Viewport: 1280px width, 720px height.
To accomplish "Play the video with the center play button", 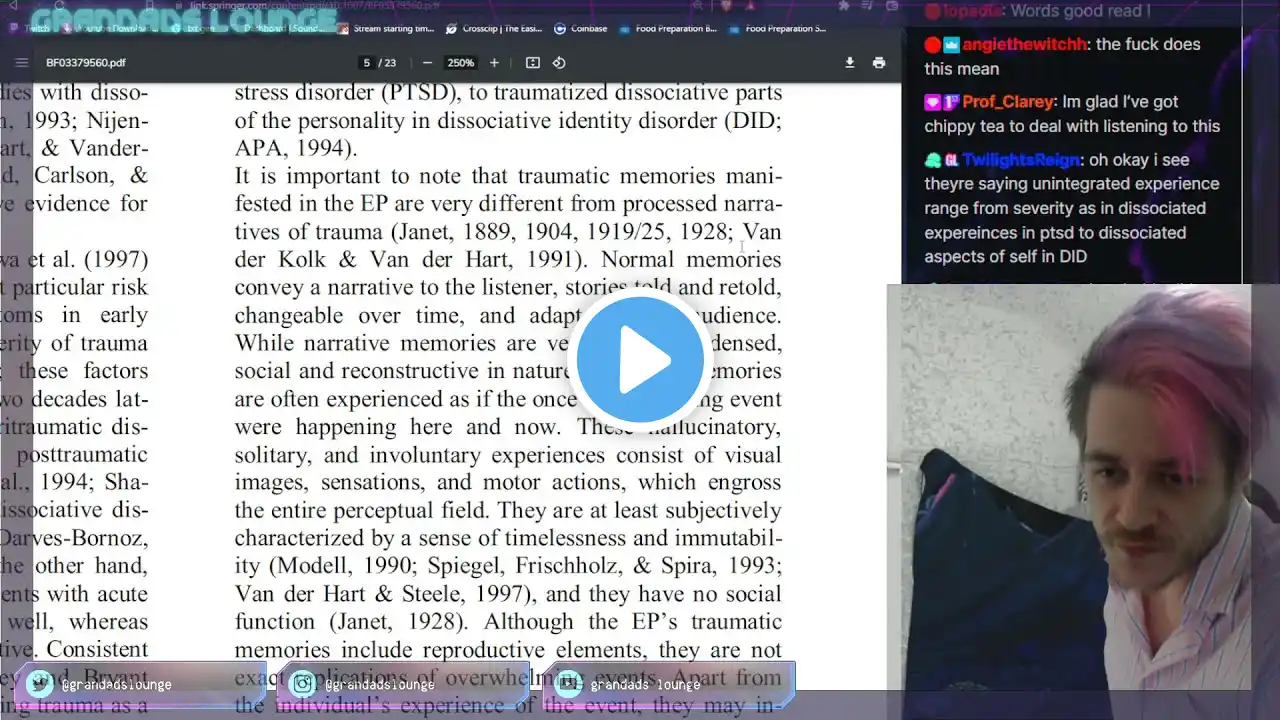I will coord(640,360).
